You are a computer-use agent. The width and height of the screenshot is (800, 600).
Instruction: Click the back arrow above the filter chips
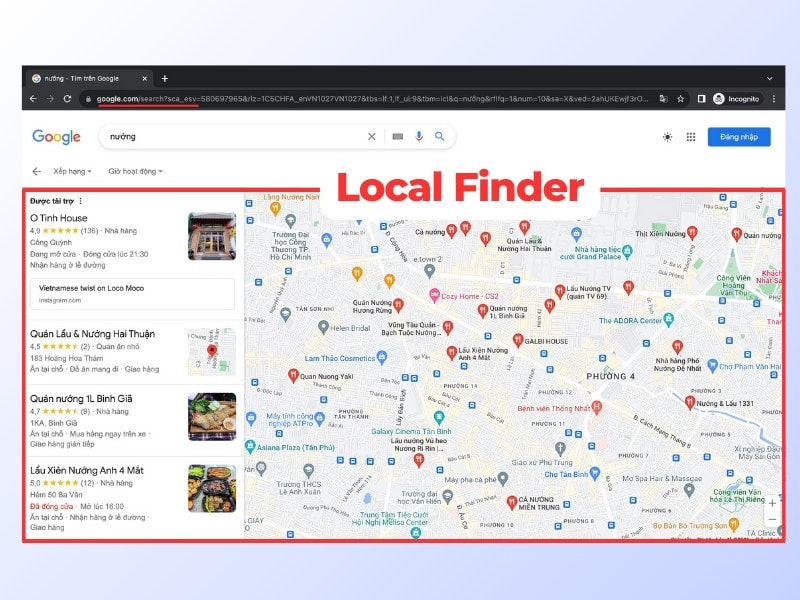[x=37, y=171]
